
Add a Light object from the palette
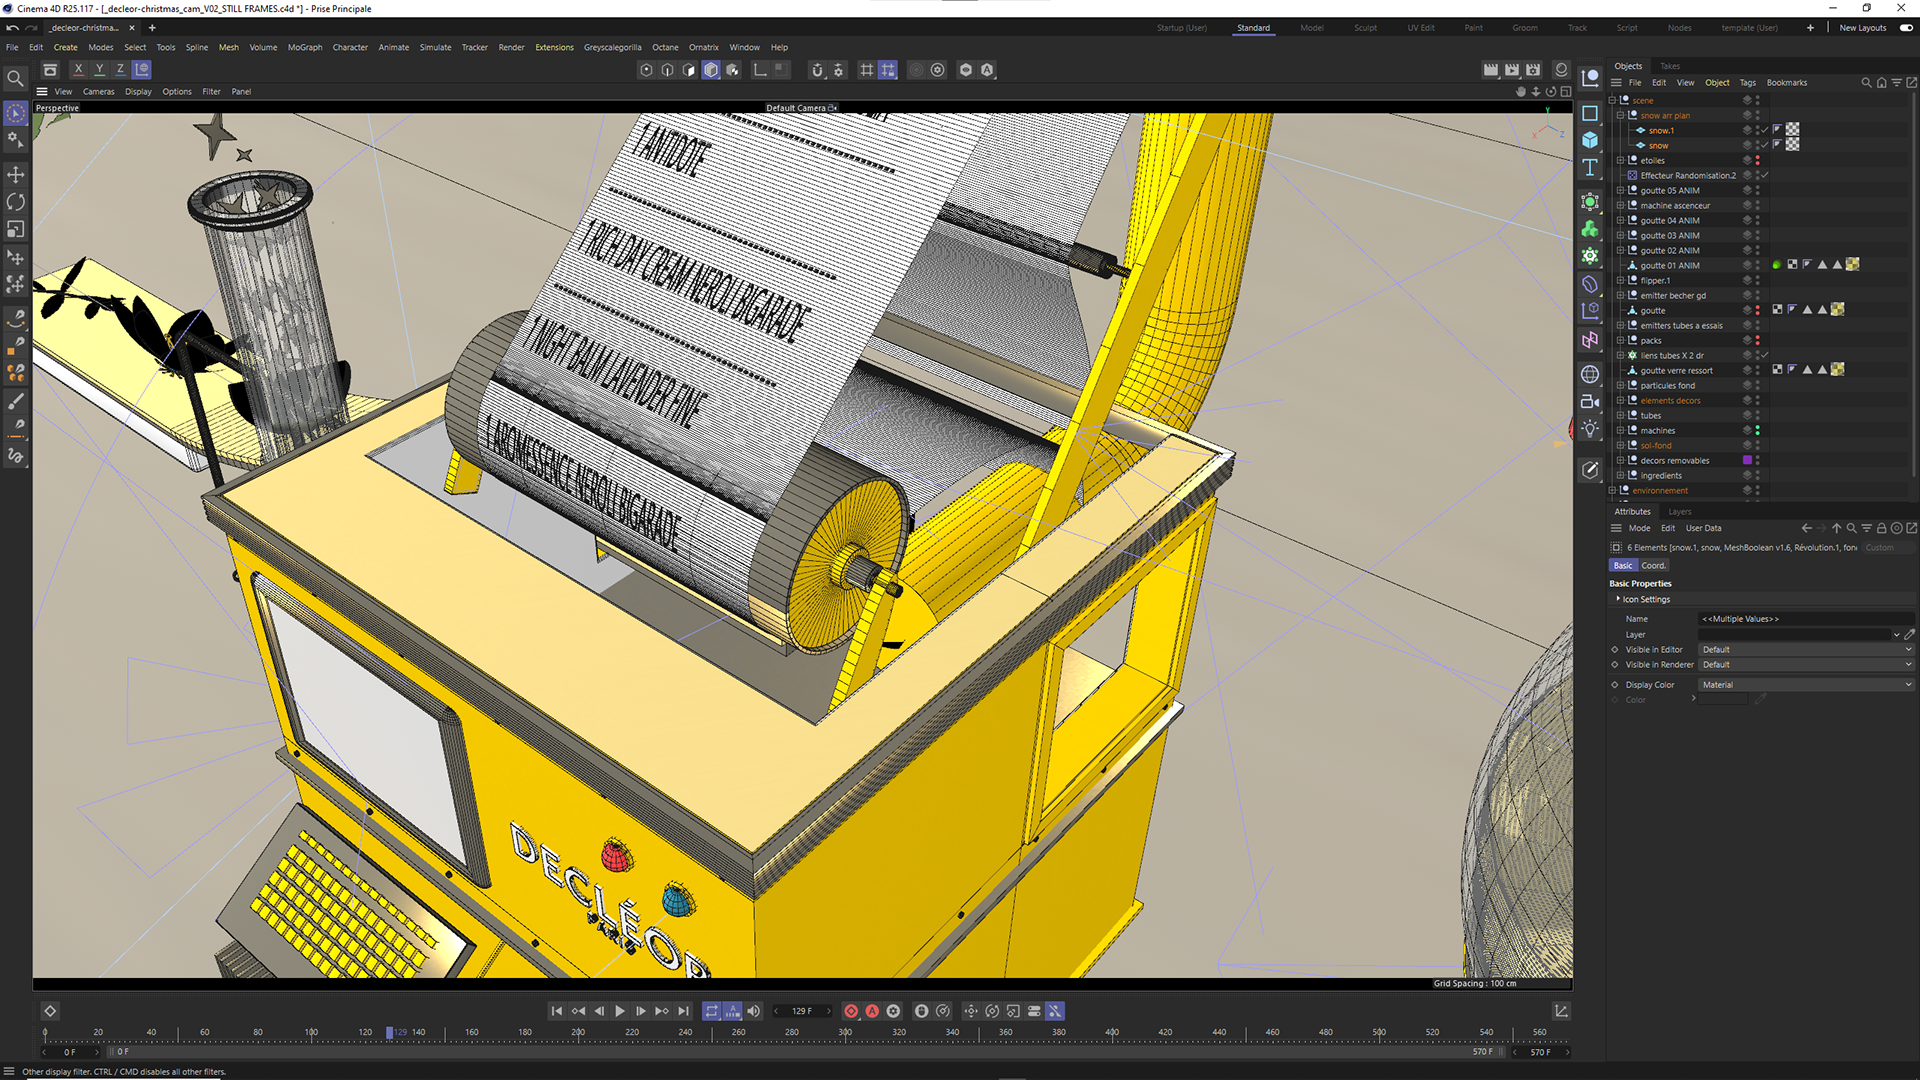click(x=1590, y=428)
